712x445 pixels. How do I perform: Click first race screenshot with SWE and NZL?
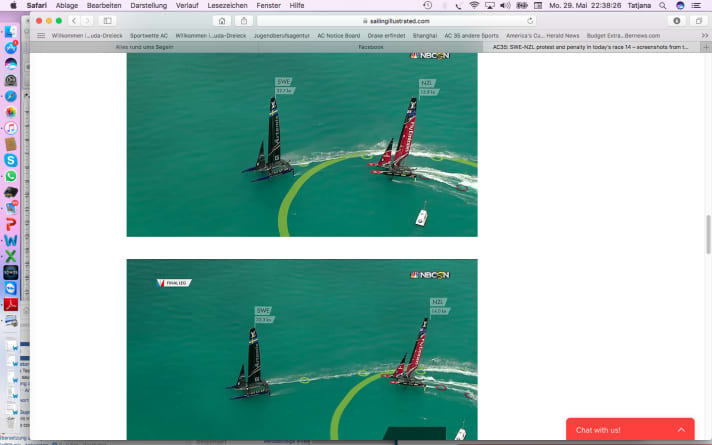(302, 144)
